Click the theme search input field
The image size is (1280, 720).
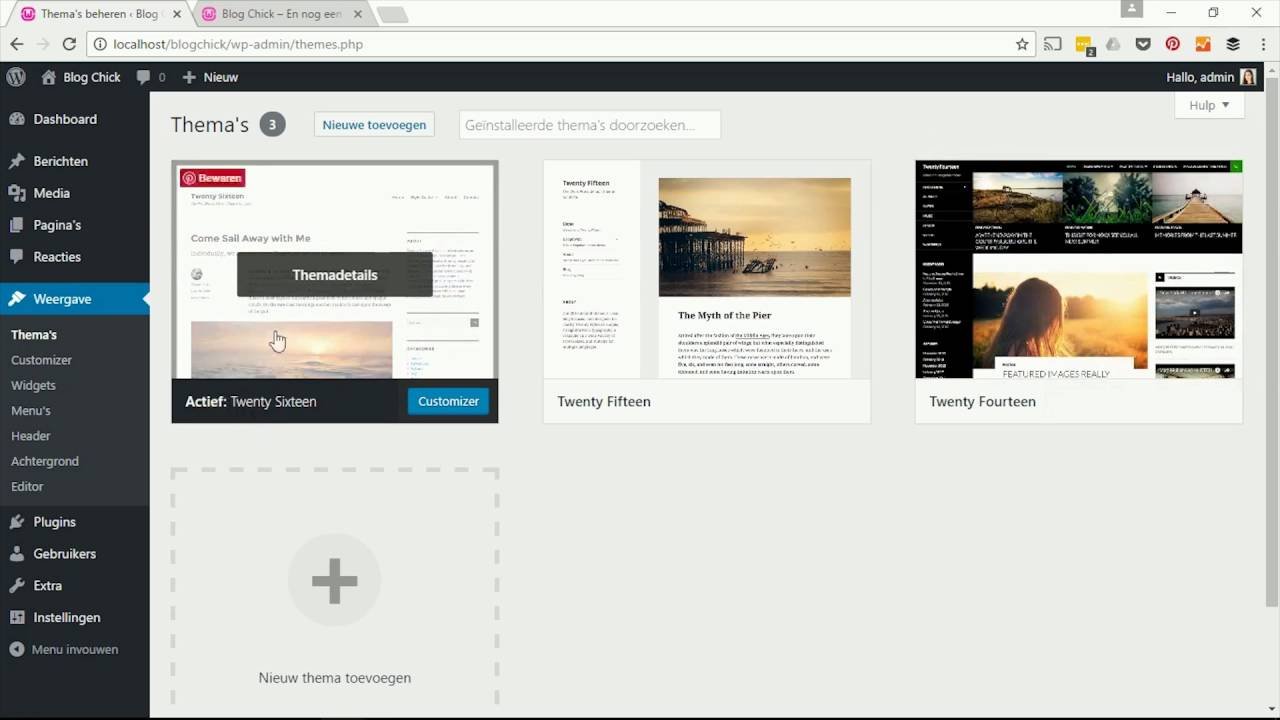tap(589, 124)
